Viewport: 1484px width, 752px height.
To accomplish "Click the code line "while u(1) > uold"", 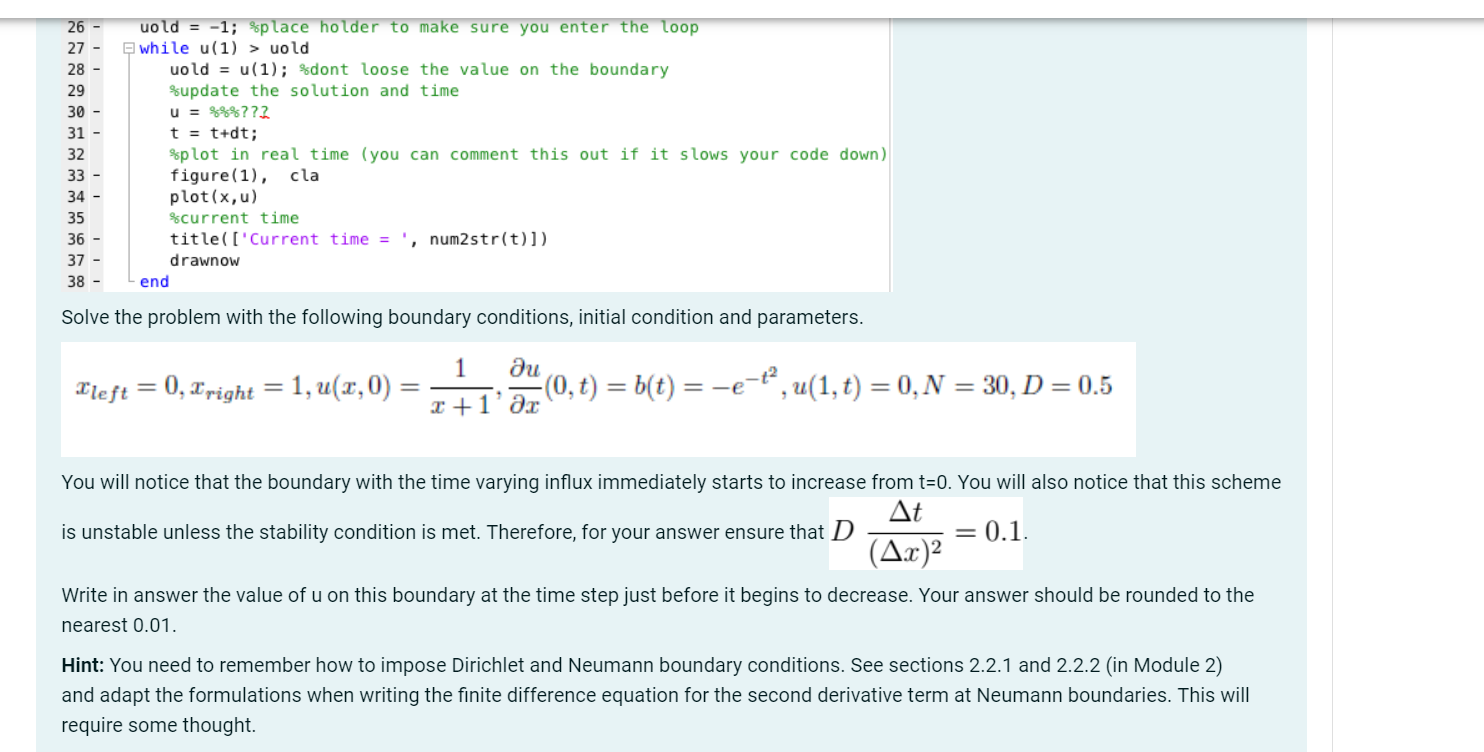I will pos(224,48).
